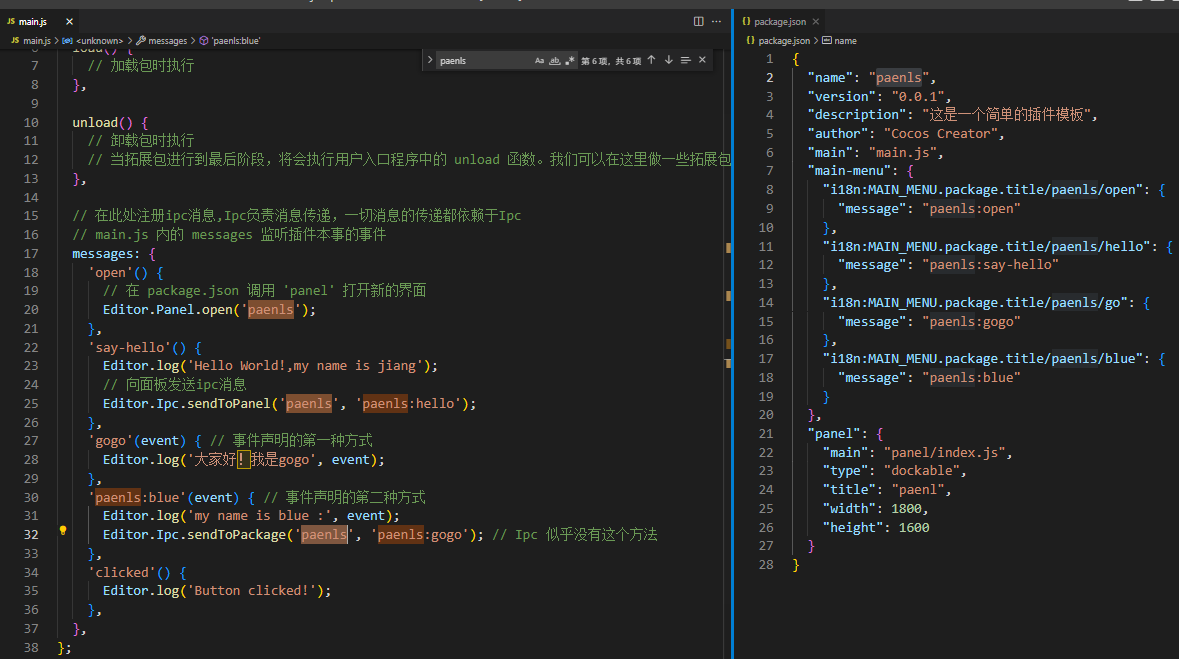Click the "Cocos Creator" author value

tap(940, 133)
